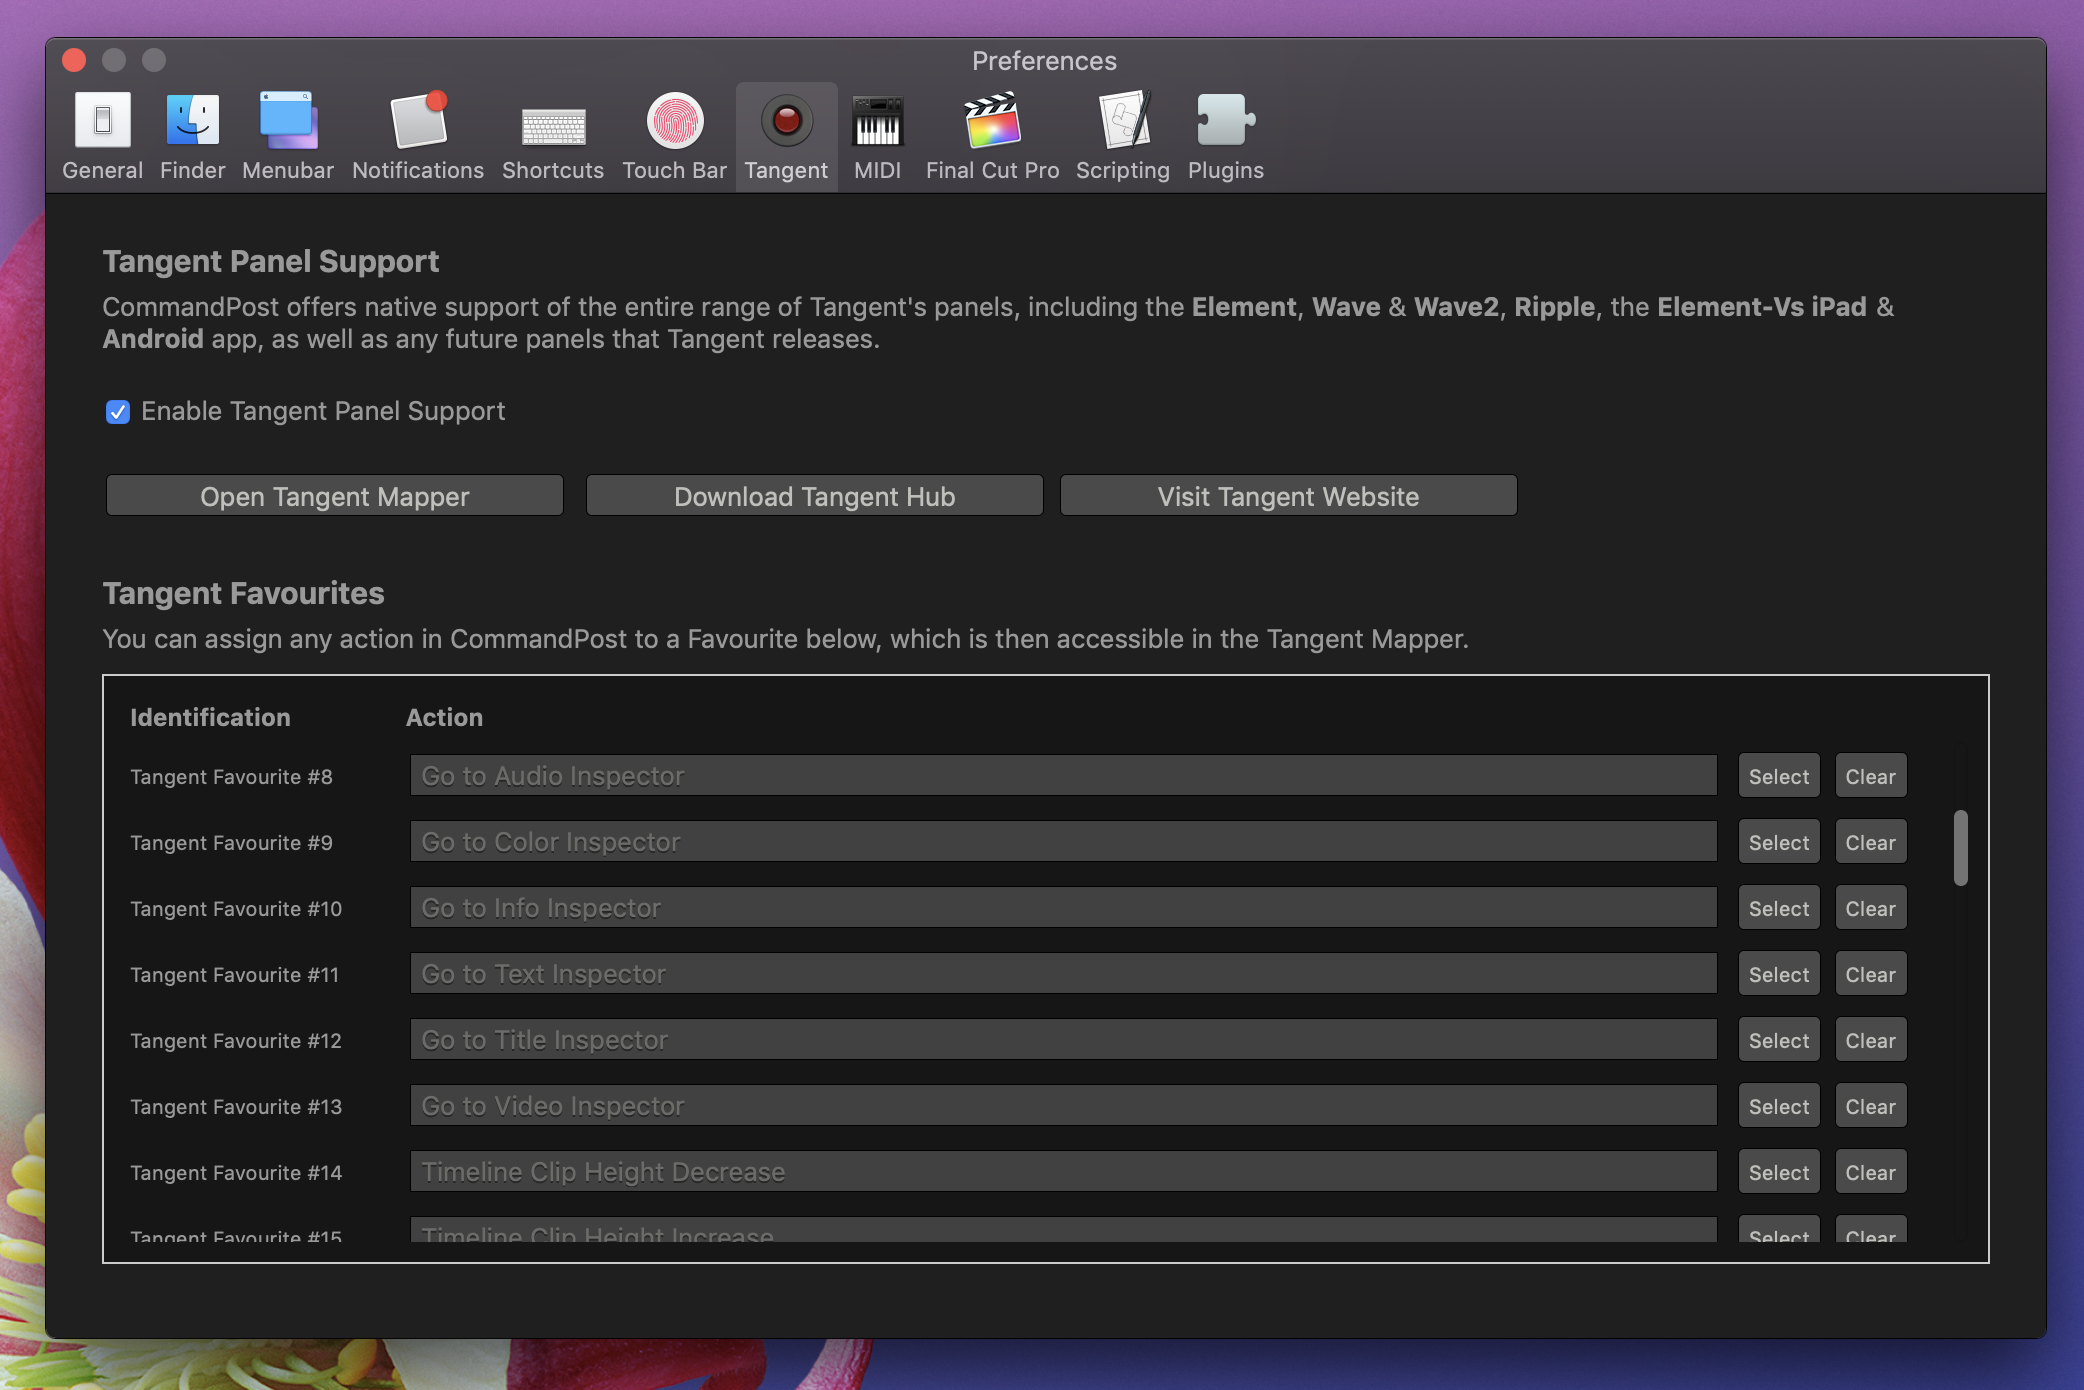
Task: Select the MIDI preferences icon
Action: click(877, 135)
